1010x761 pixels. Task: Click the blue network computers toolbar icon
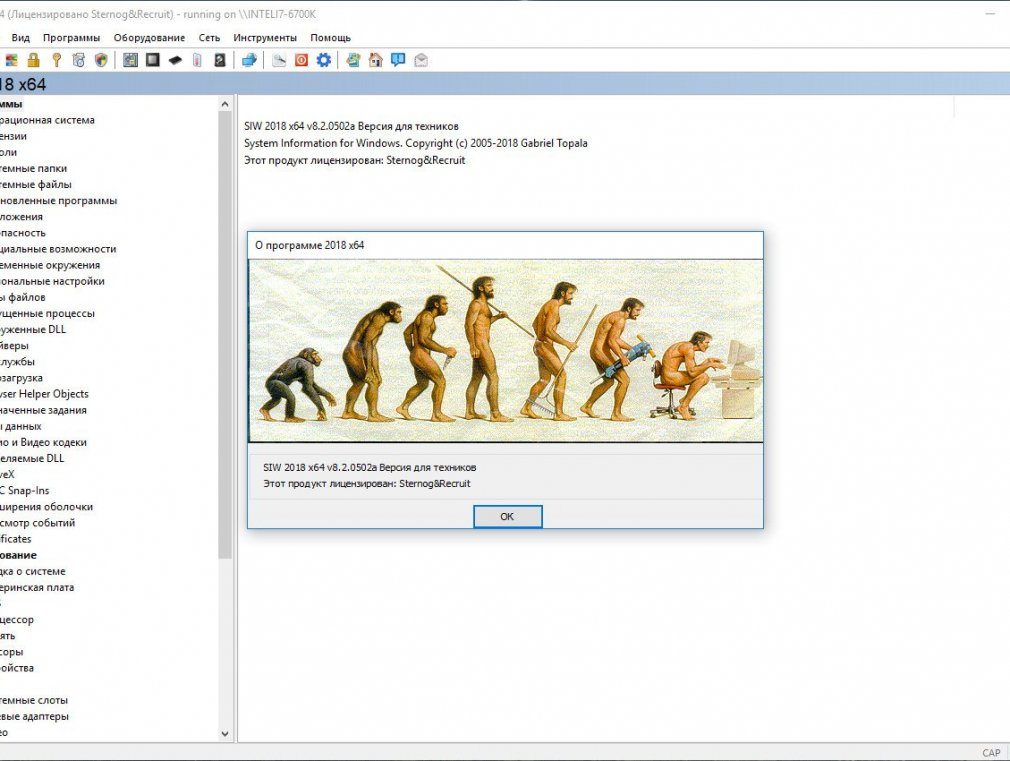coord(249,61)
